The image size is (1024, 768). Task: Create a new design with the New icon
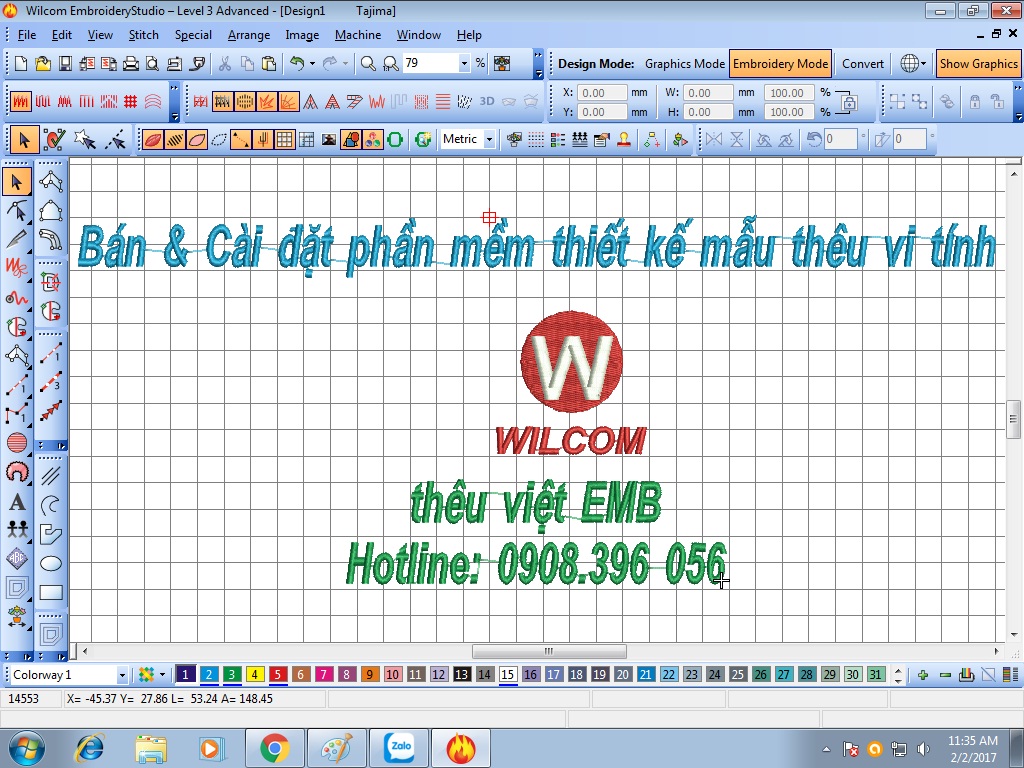point(21,63)
